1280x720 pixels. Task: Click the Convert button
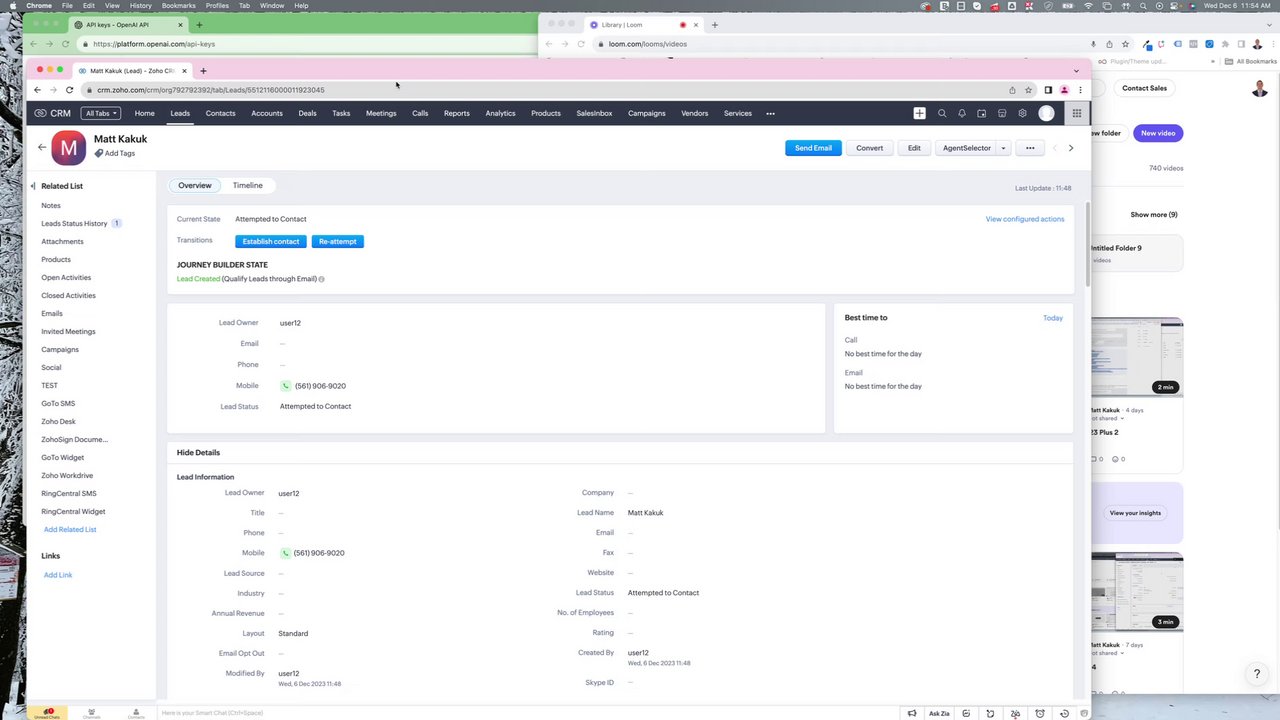click(869, 148)
